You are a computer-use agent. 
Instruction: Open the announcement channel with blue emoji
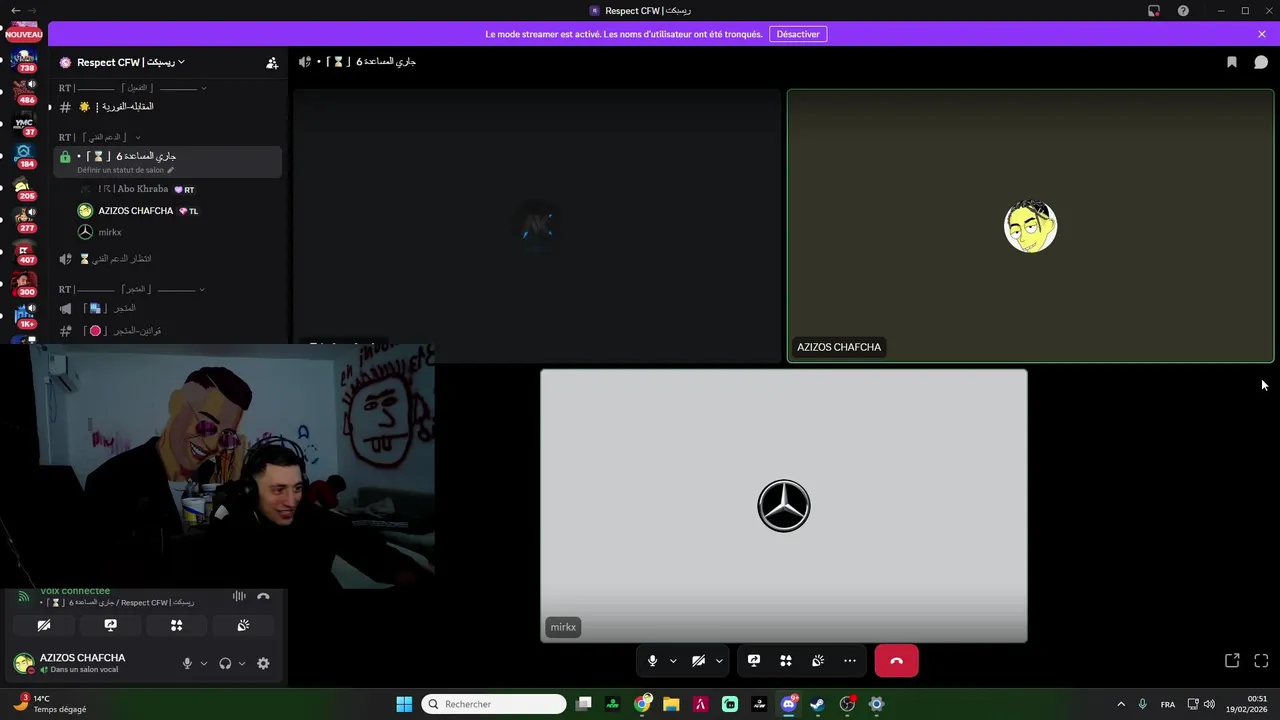tap(167, 309)
